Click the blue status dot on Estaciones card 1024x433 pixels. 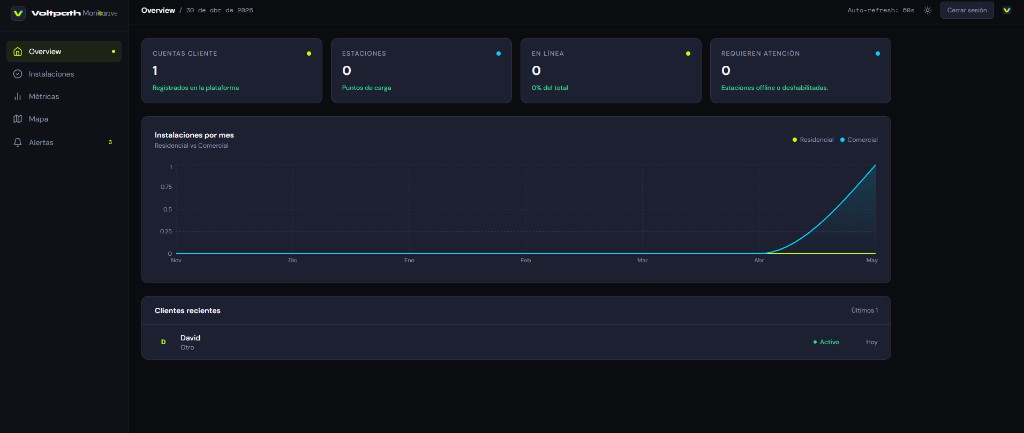pos(498,54)
